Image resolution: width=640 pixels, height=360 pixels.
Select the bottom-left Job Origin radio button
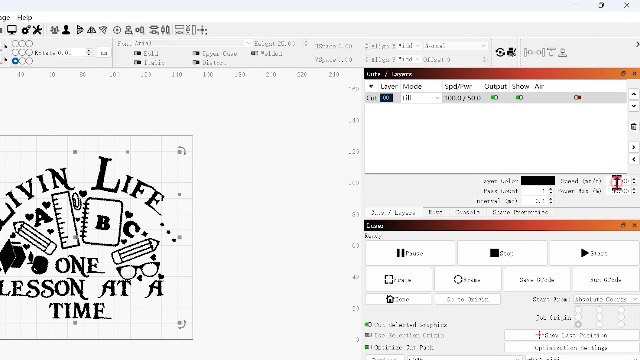point(578,324)
